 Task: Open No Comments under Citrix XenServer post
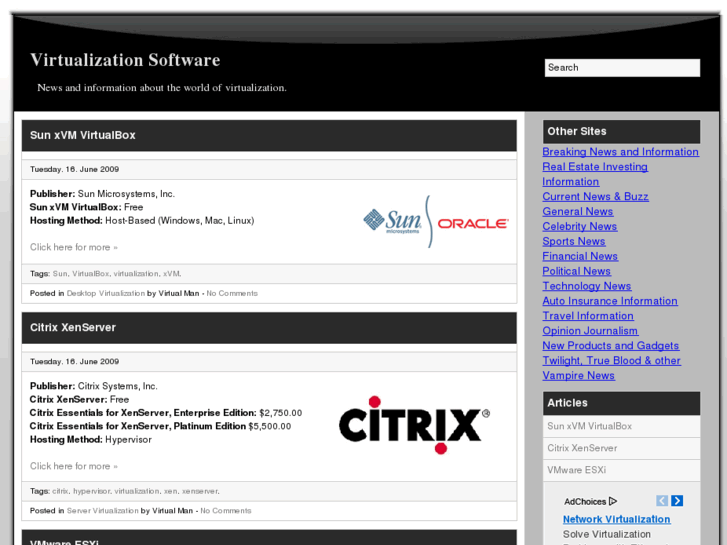click(x=226, y=511)
